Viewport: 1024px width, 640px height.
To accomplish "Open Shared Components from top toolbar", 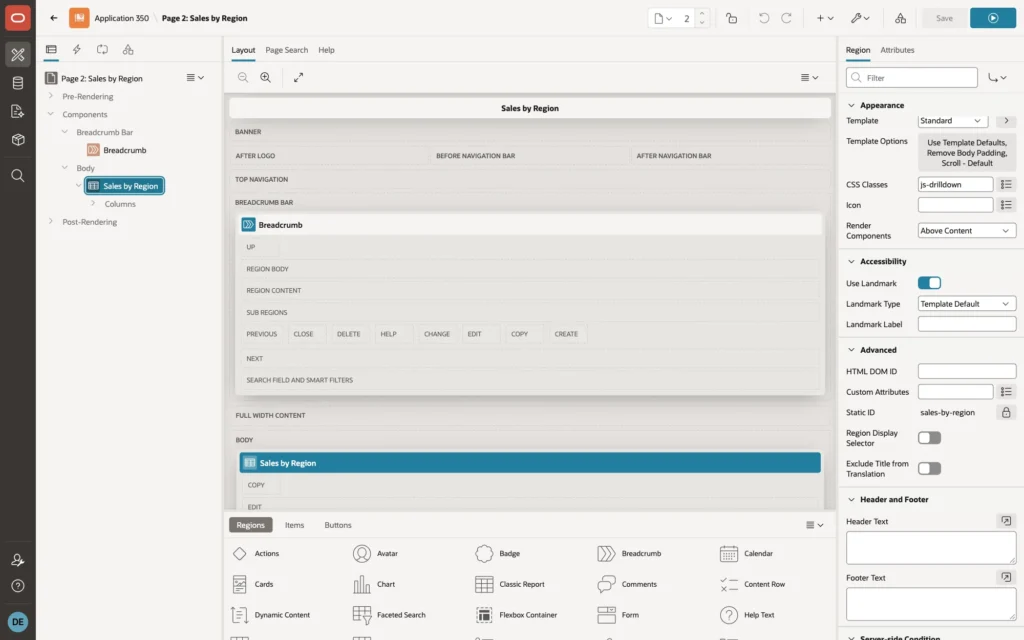I will (901, 18).
